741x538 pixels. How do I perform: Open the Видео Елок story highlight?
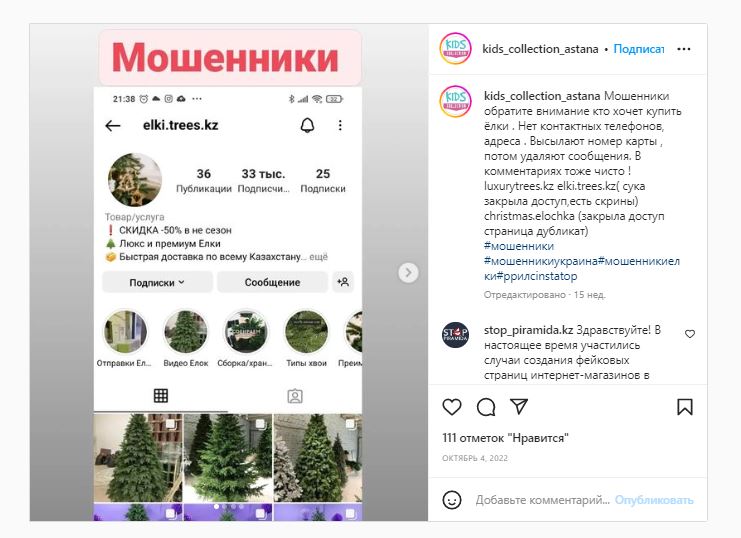coord(186,338)
